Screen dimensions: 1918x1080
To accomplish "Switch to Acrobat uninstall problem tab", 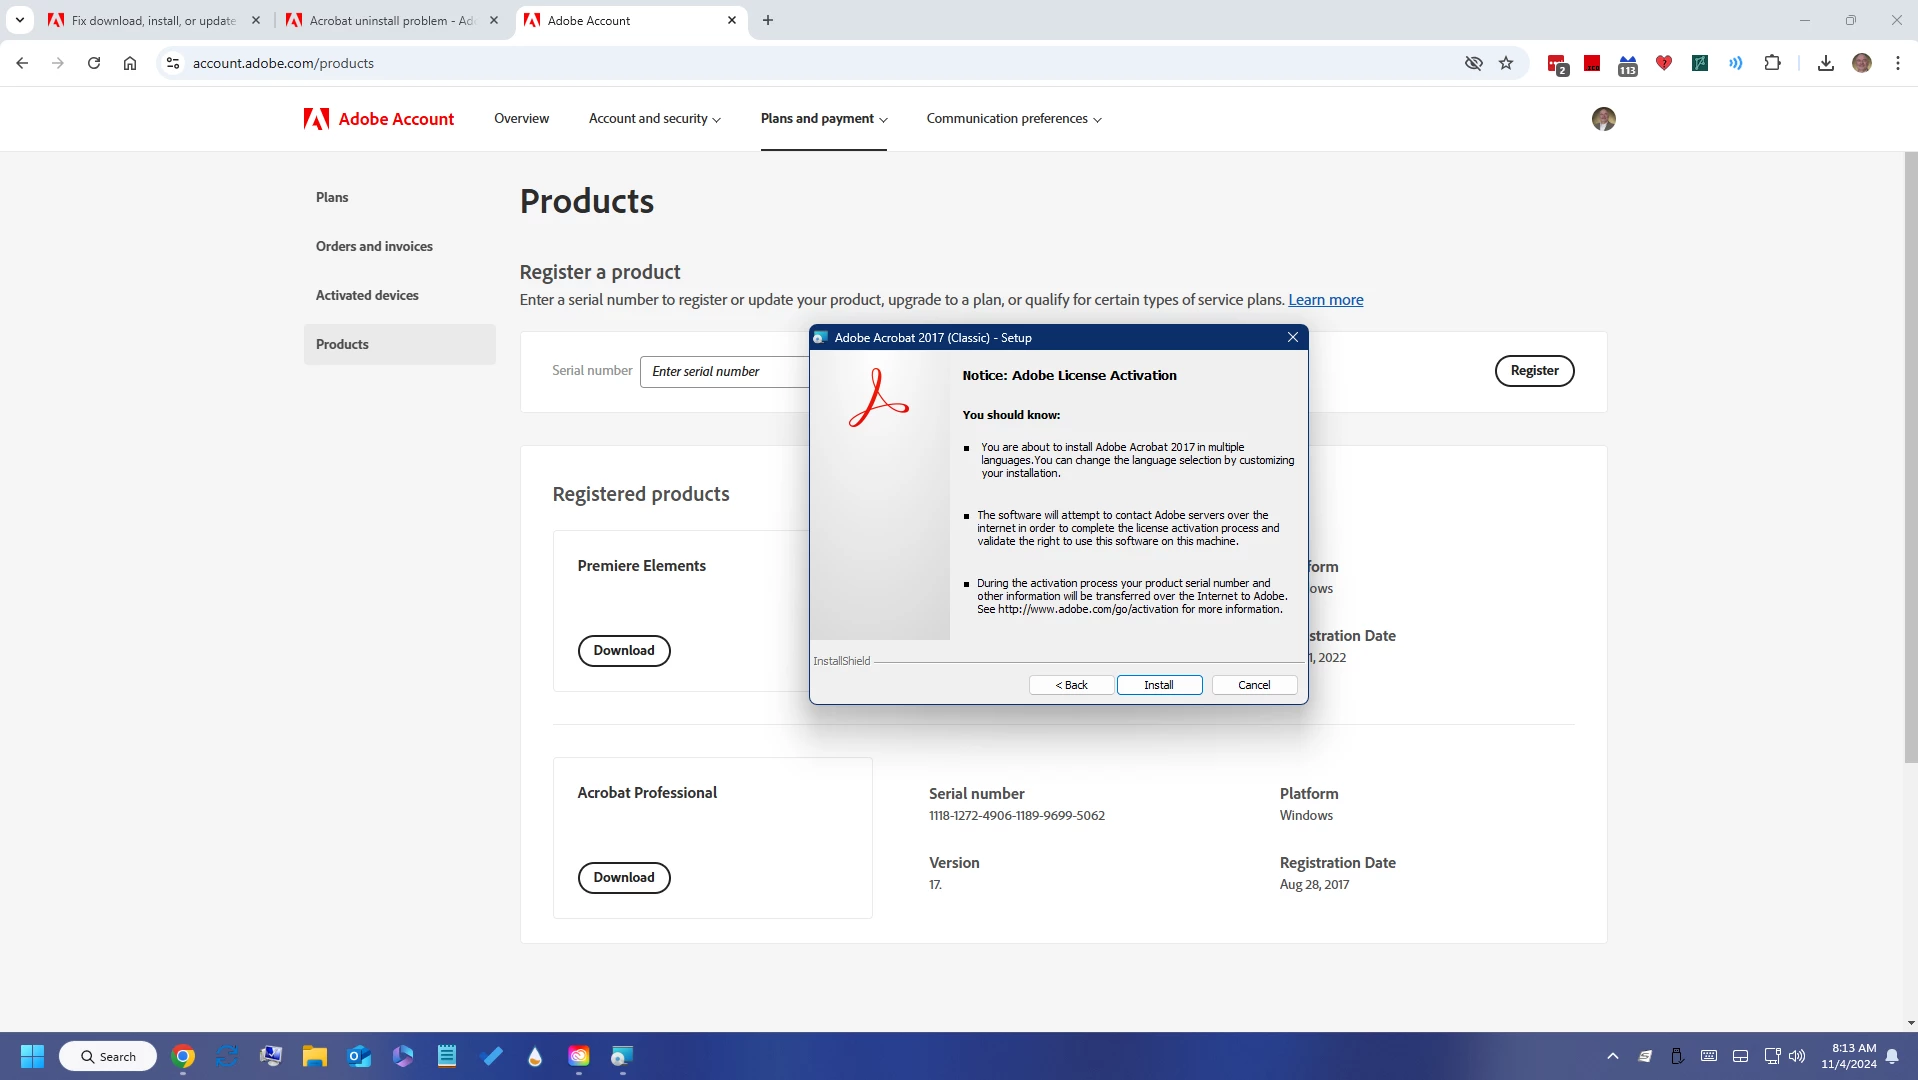I will click(392, 20).
